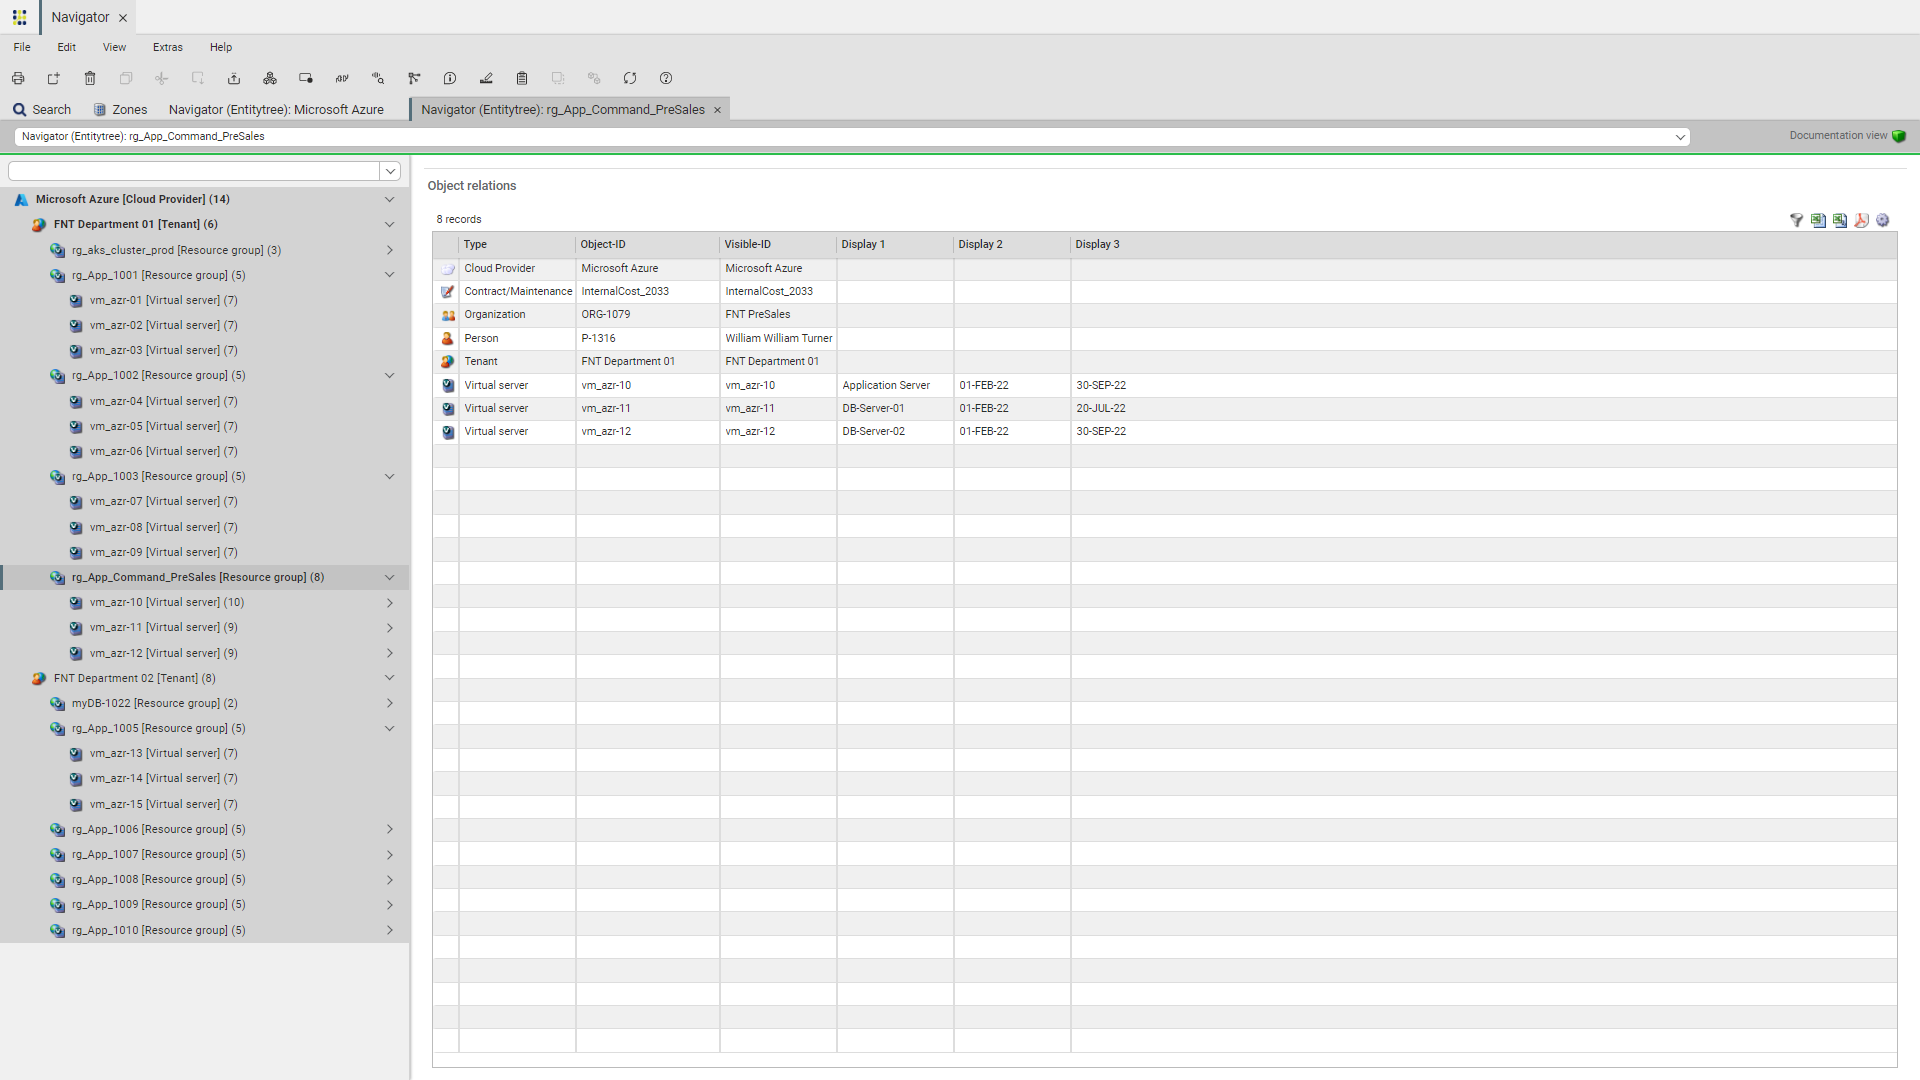Open the View menu
The width and height of the screenshot is (1920, 1080).
114,47
